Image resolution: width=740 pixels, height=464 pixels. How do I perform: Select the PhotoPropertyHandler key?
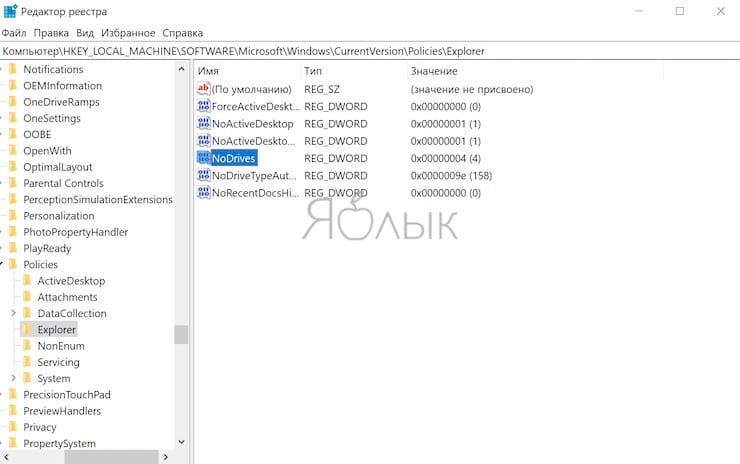(x=76, y=232)
